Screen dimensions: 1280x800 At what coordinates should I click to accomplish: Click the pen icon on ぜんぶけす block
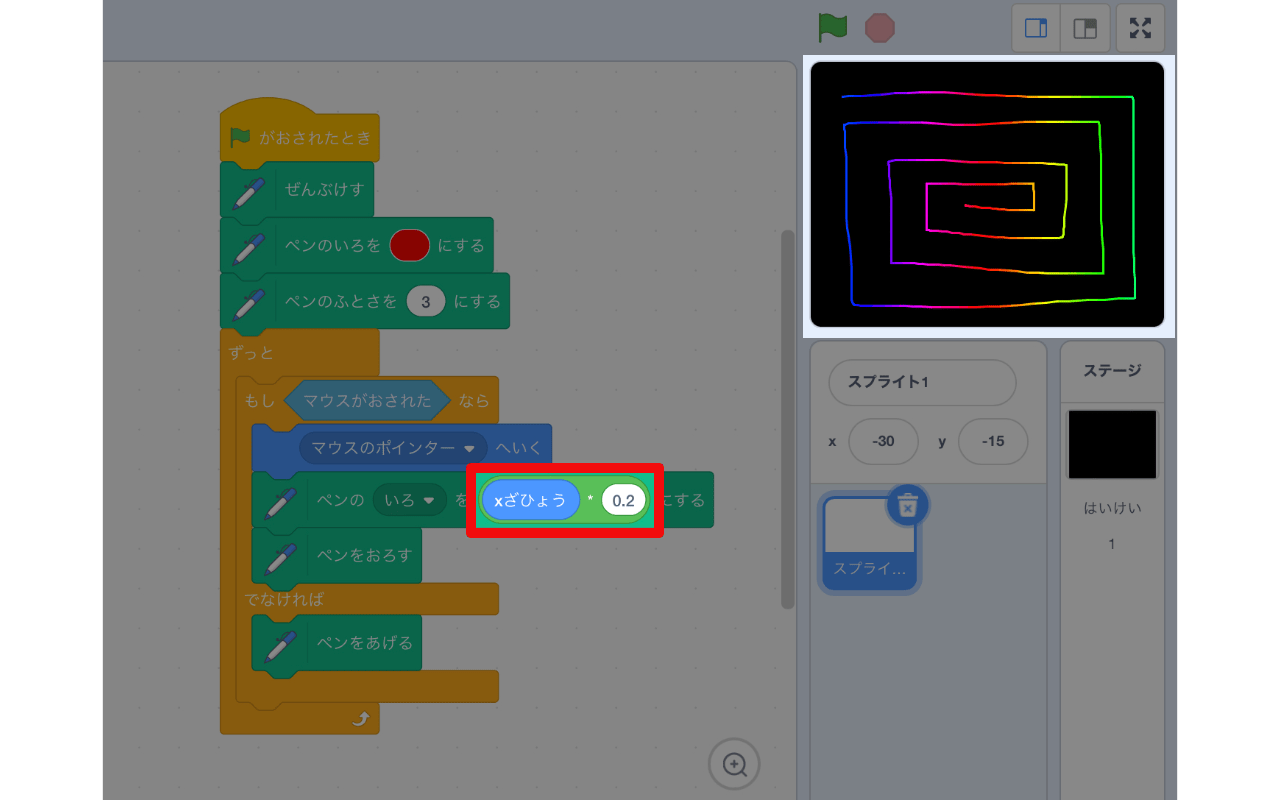[x=248, y=192]
